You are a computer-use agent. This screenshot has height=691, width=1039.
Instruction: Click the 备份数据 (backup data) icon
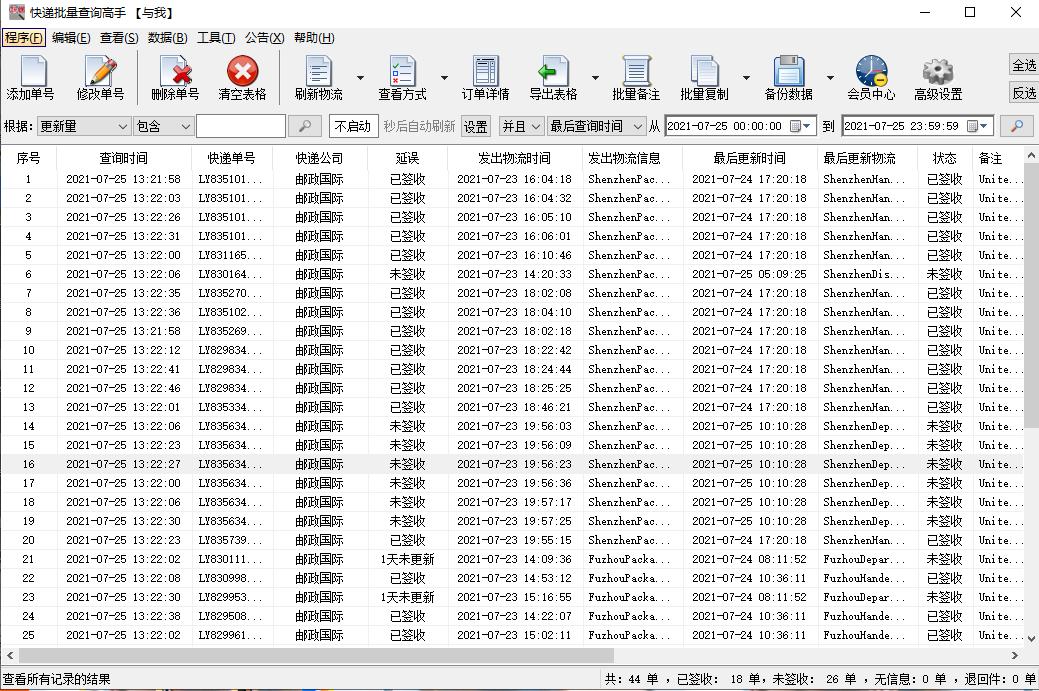pyautogui.click(x=789, y=77)
